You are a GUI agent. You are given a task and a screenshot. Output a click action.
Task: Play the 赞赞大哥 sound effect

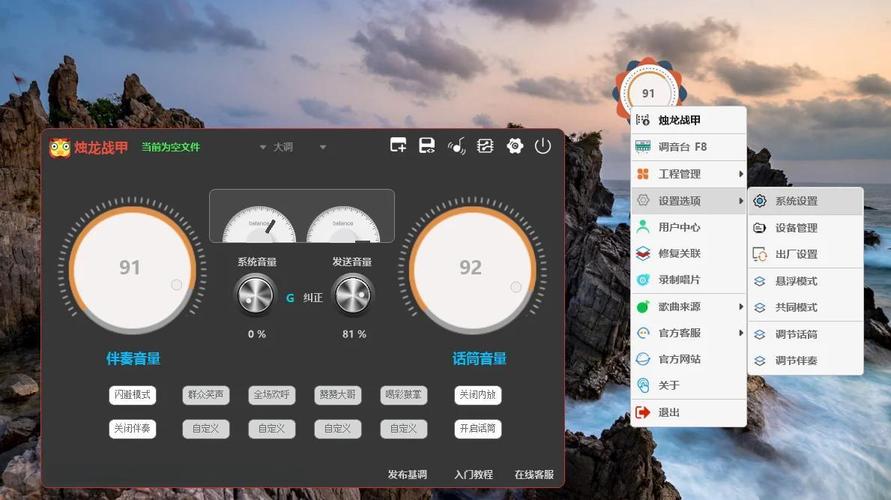(338, 395)
